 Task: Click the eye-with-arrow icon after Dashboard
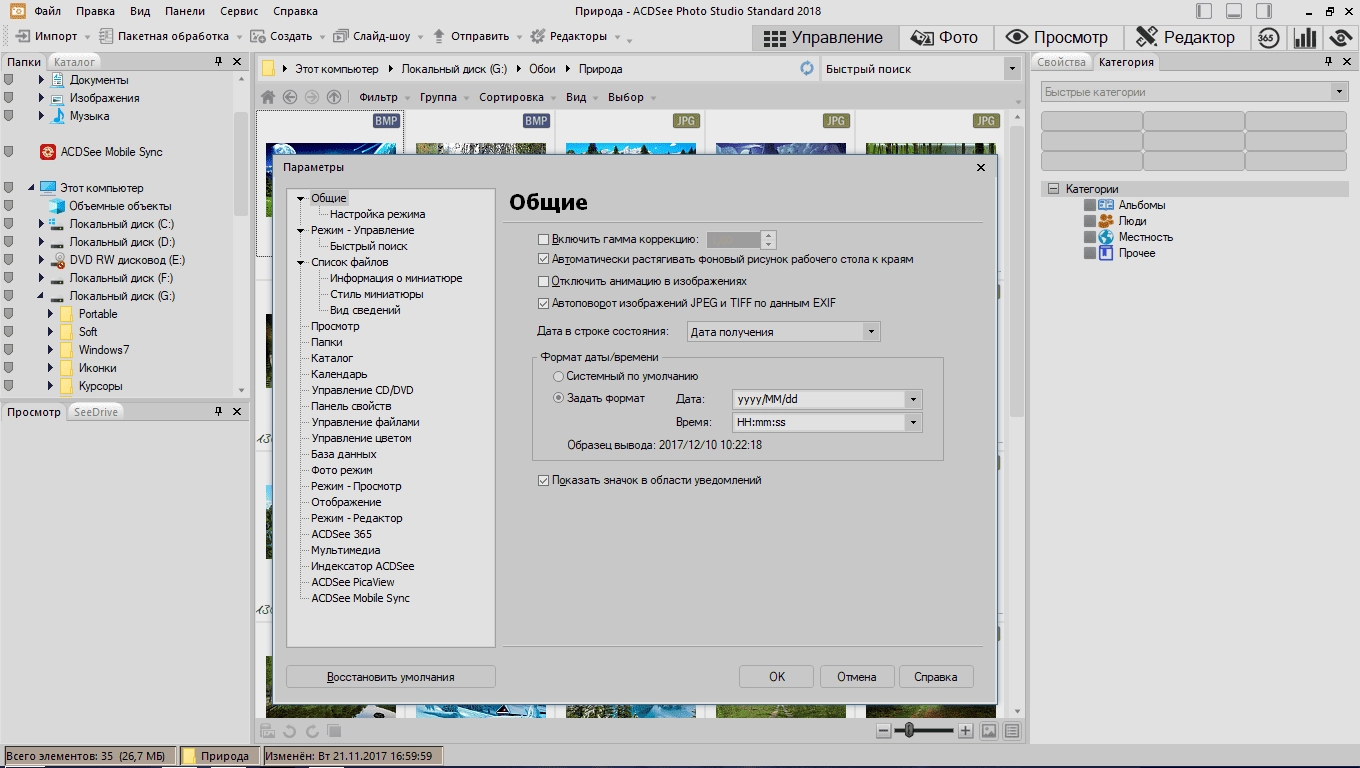coord(1341,38)
